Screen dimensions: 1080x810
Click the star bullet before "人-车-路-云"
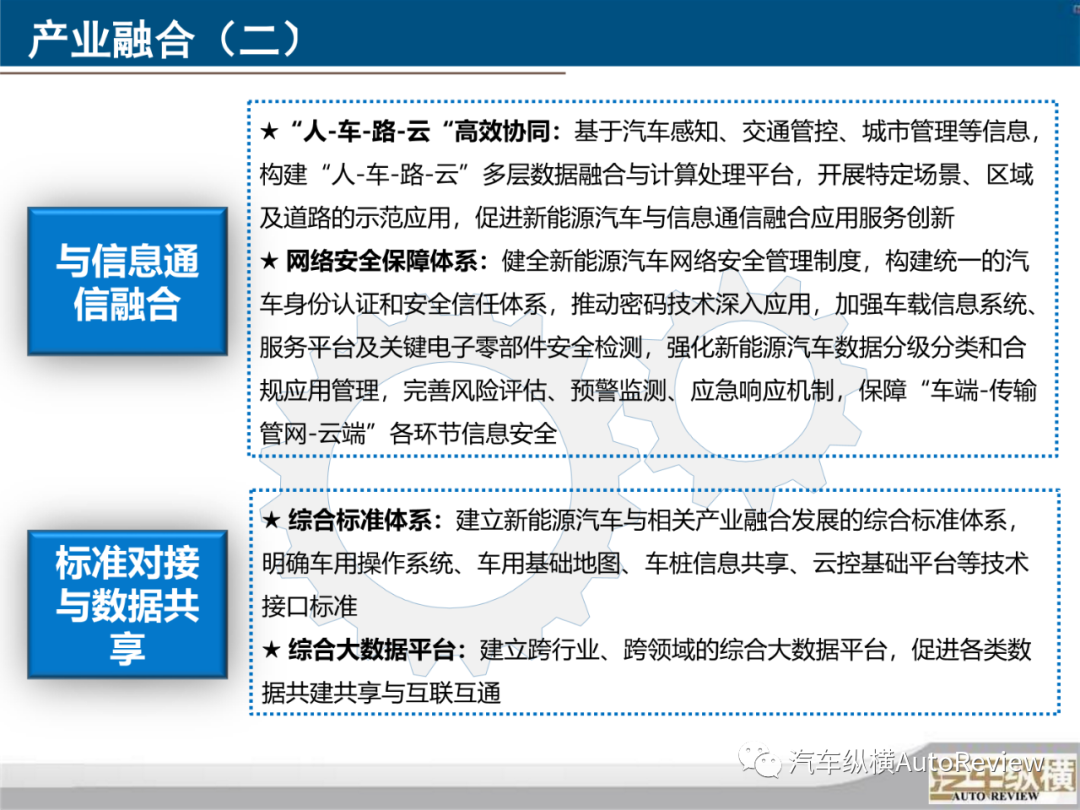click(x=269, y=132)
